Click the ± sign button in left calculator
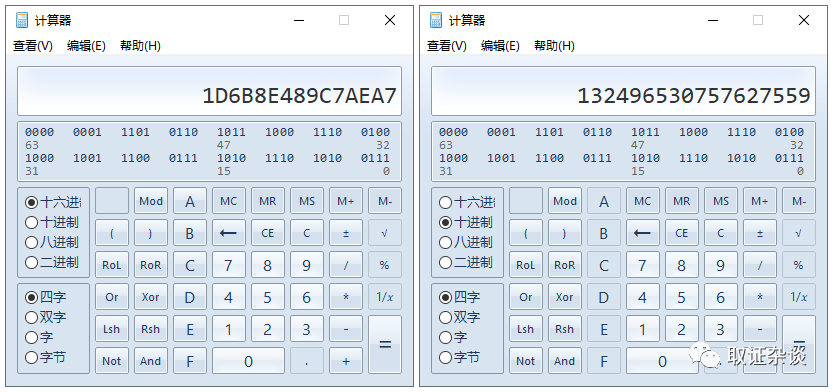This screenshot has width=833, height=392. [346, 233]
